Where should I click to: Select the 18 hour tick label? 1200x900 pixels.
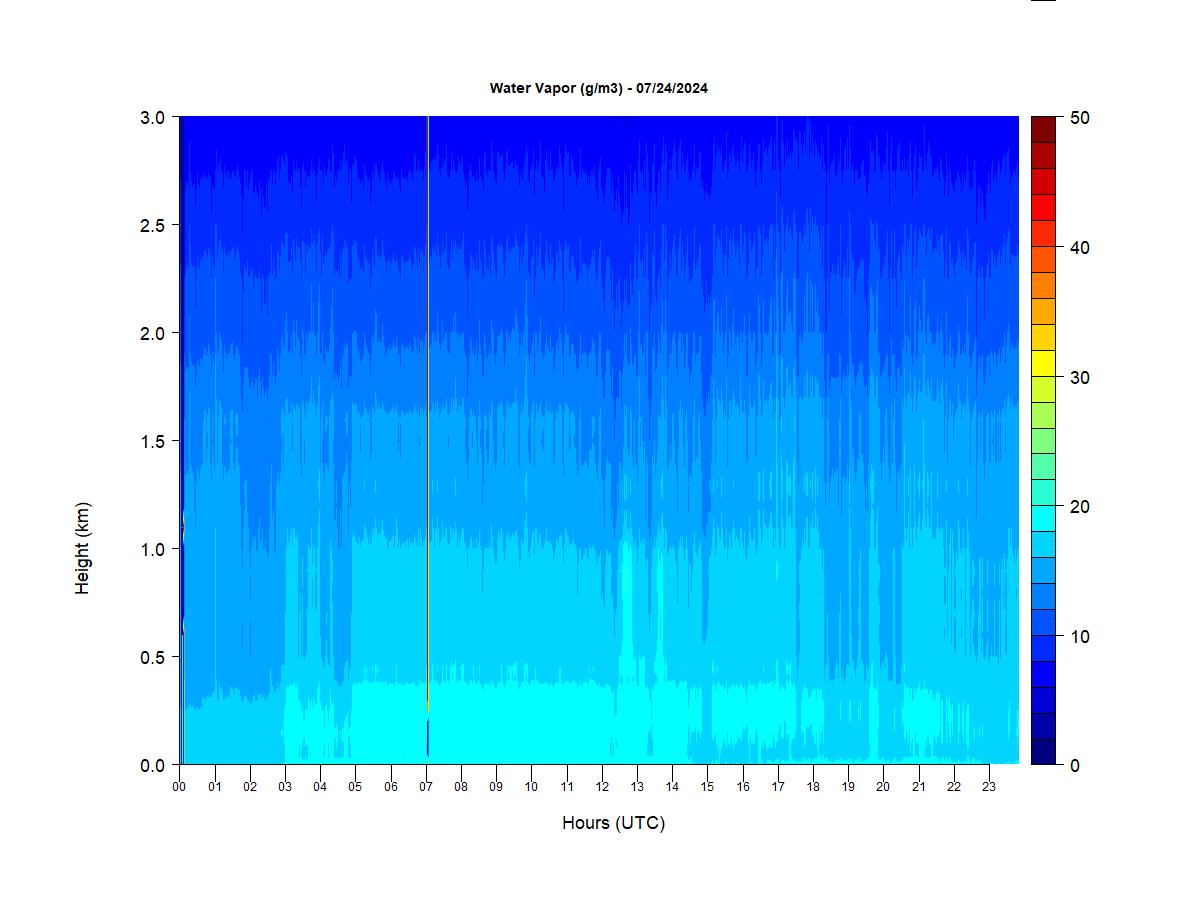coord(813,787)
